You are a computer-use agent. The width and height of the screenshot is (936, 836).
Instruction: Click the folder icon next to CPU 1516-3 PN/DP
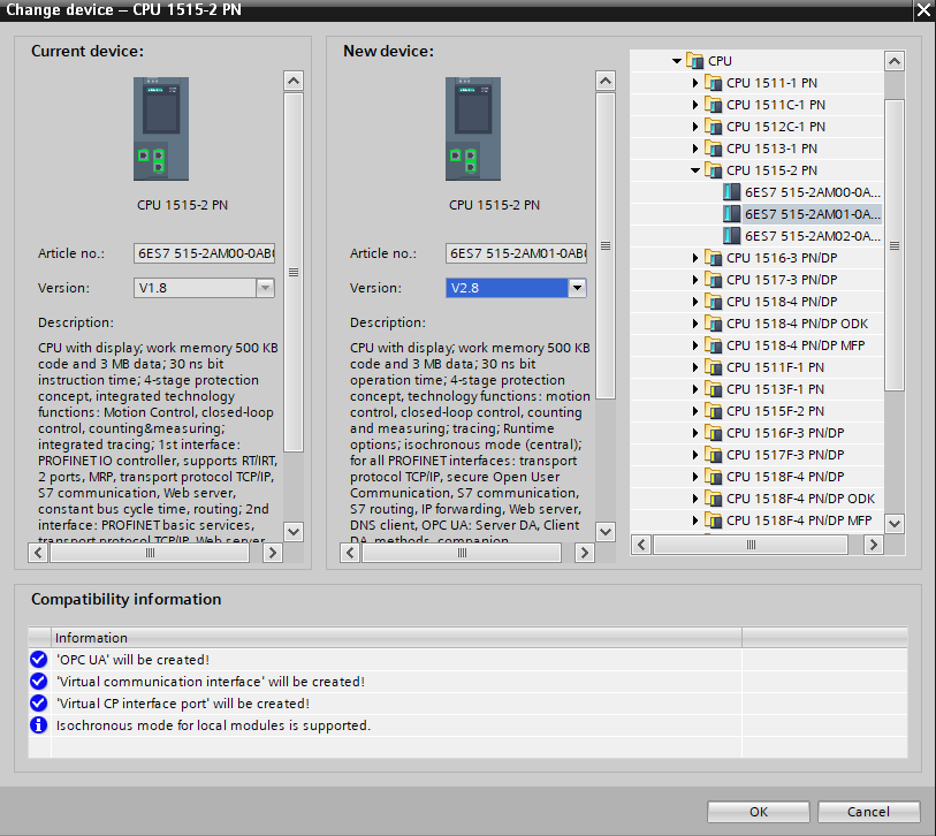[x=713, y=258]
